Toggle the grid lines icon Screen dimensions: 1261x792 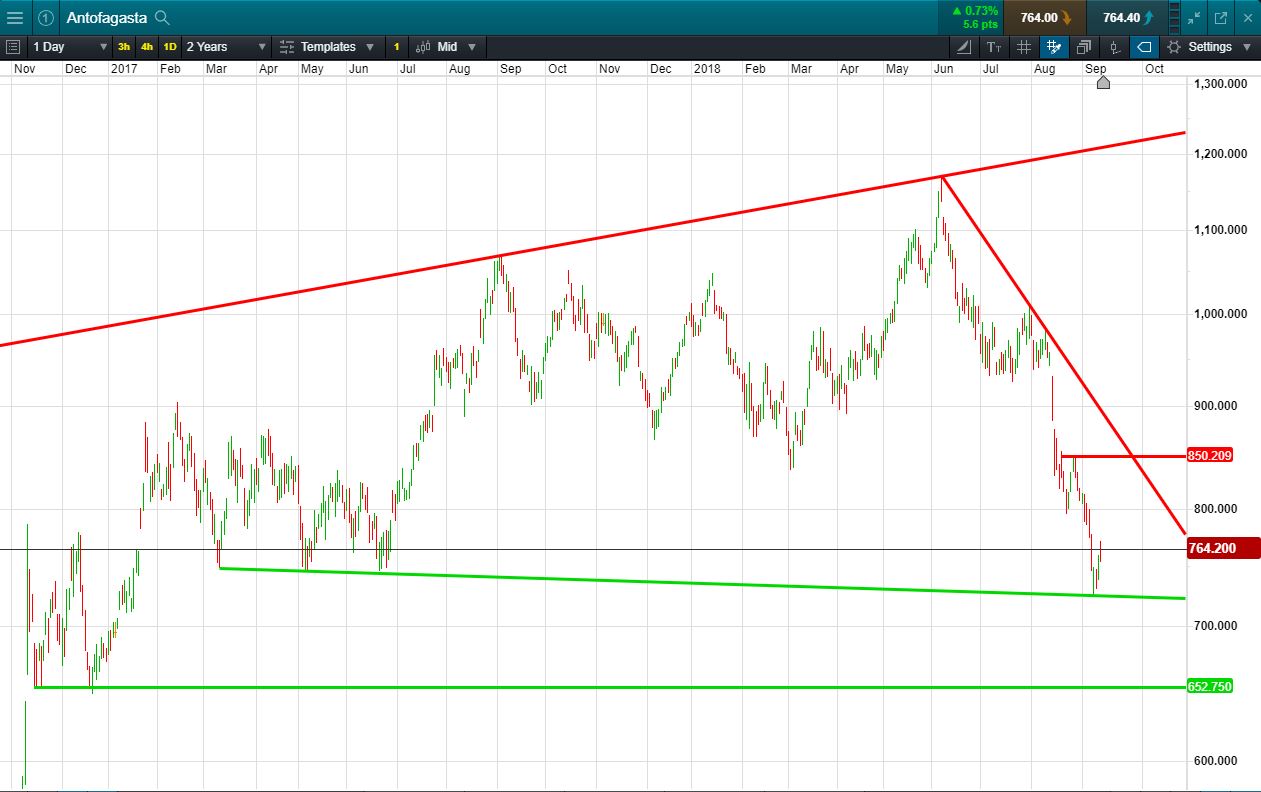tap(1023, 47)
